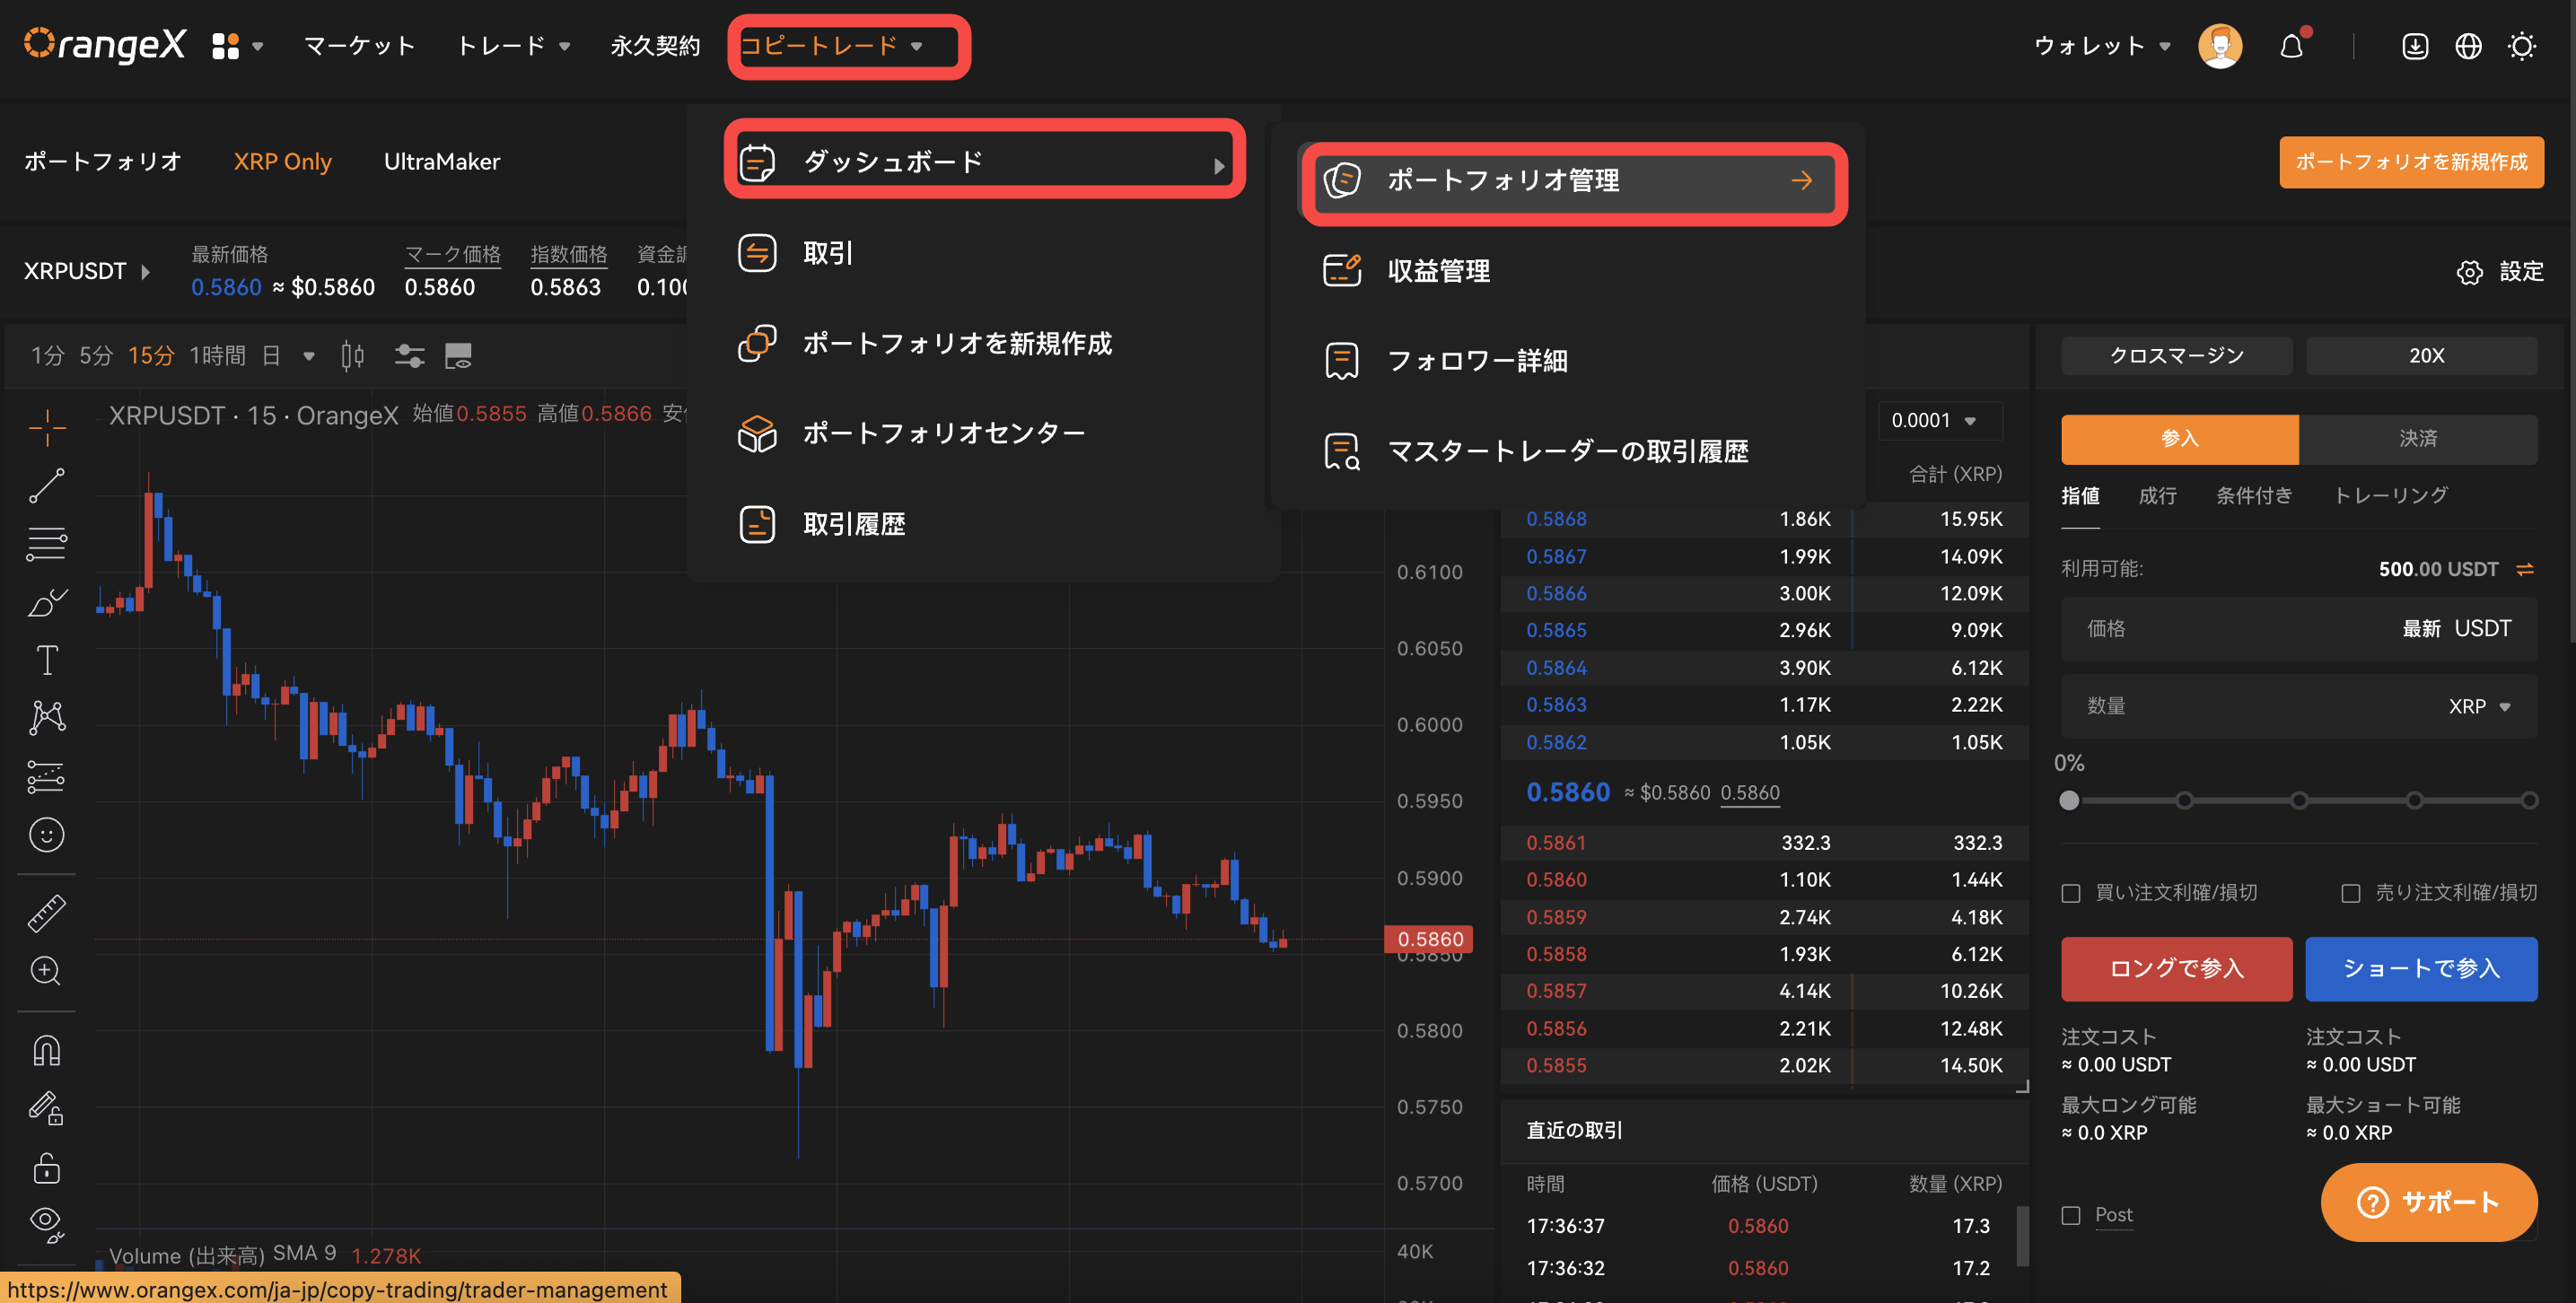Click the 価格 input field
The image size is (2576, 1303).
point(2298,629)
